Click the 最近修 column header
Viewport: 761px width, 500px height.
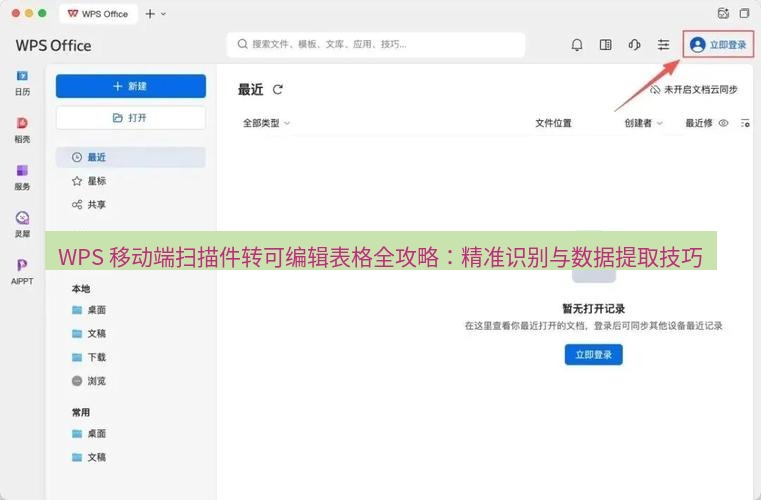pos(698,123)
